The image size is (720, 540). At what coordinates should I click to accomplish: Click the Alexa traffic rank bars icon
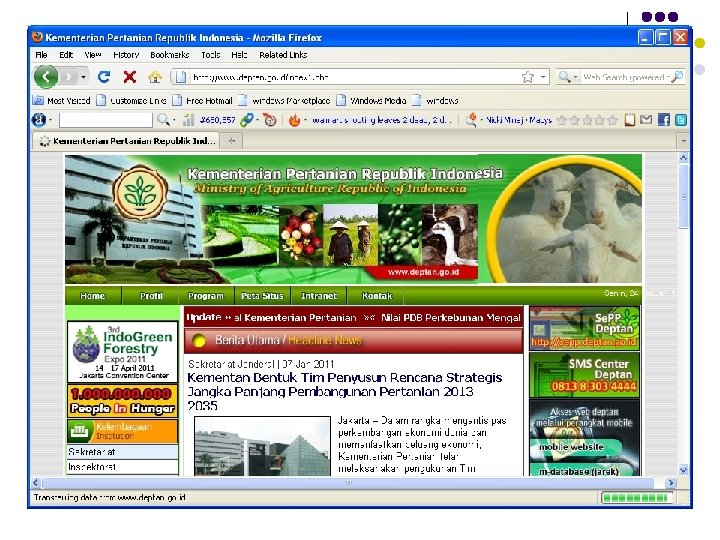188,120
